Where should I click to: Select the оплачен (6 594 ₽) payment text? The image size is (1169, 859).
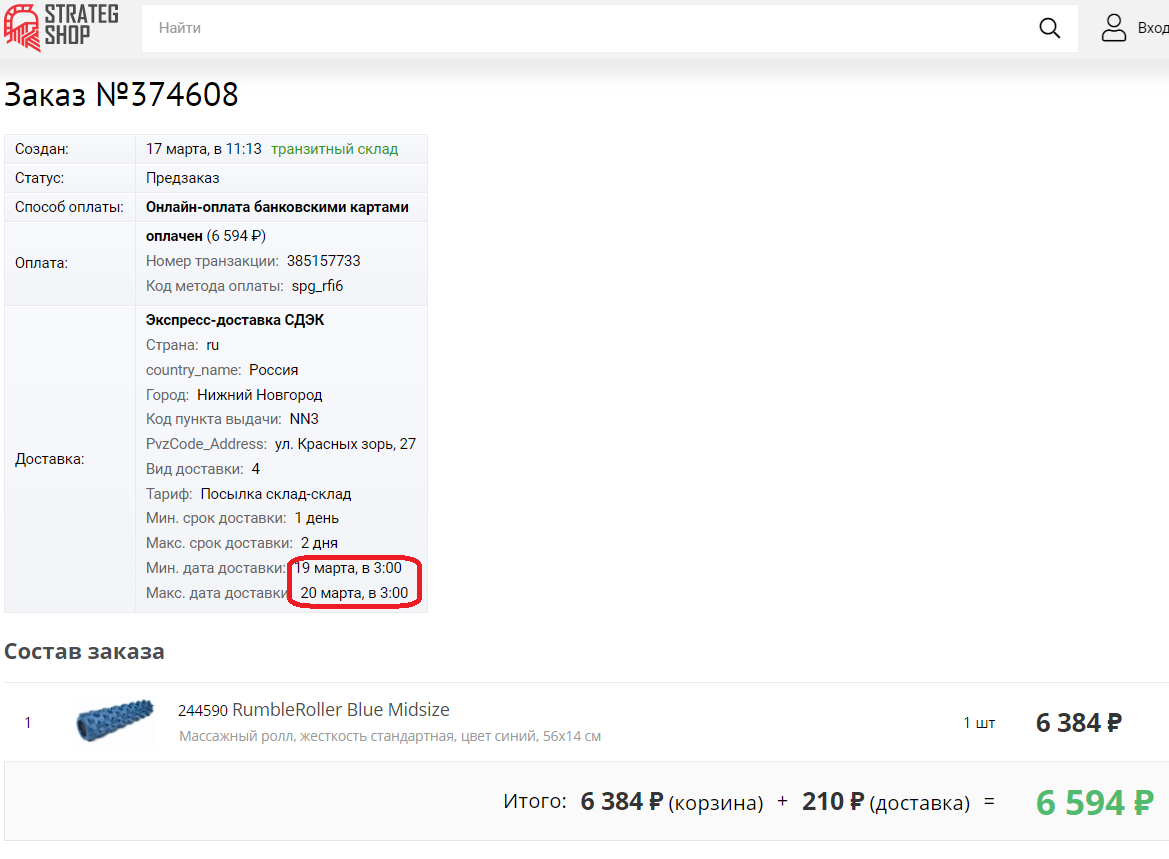206,236
